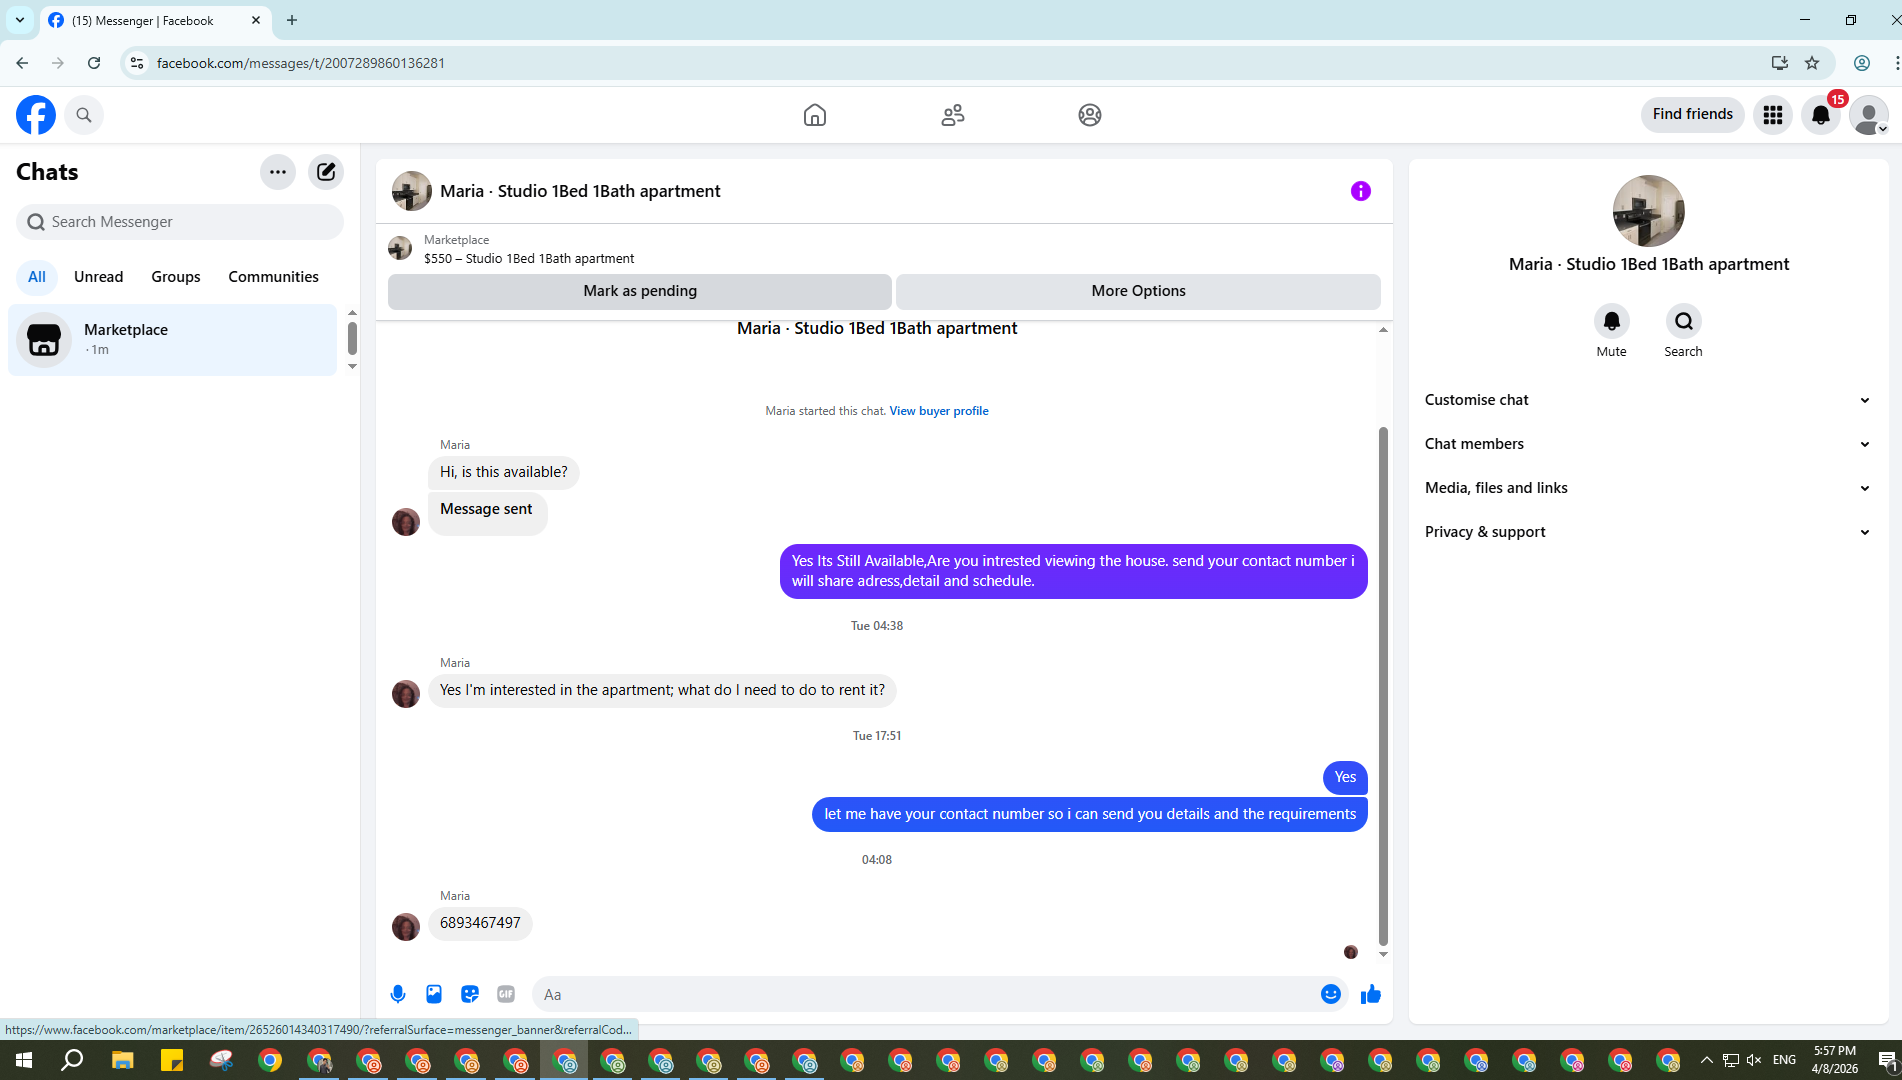Expand the Chat members section
Viewport: 1902px width, 1080px height.
click(1649, 444)
